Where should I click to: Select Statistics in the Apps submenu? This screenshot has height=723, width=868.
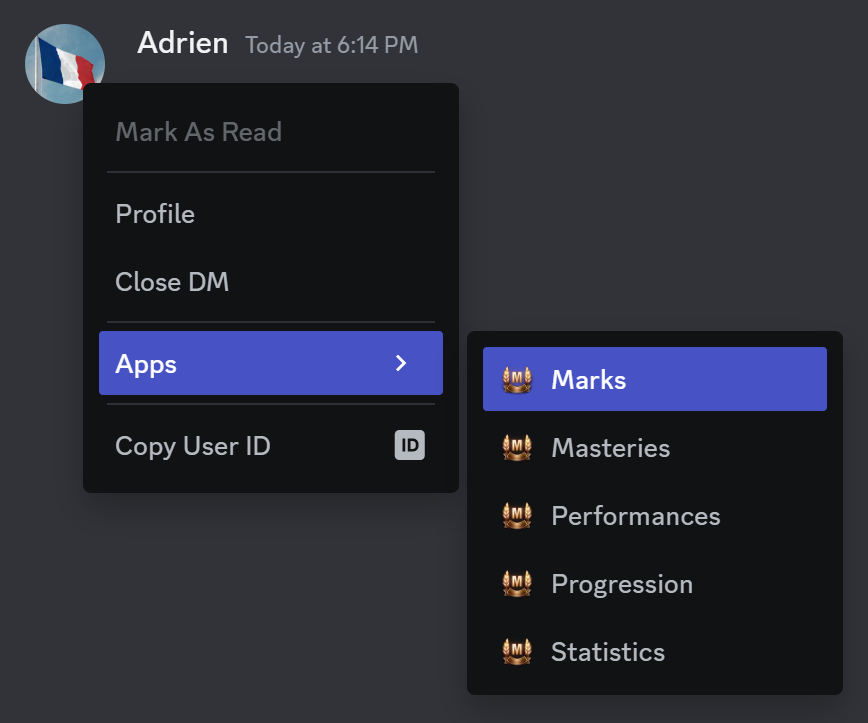coord(607,652)
